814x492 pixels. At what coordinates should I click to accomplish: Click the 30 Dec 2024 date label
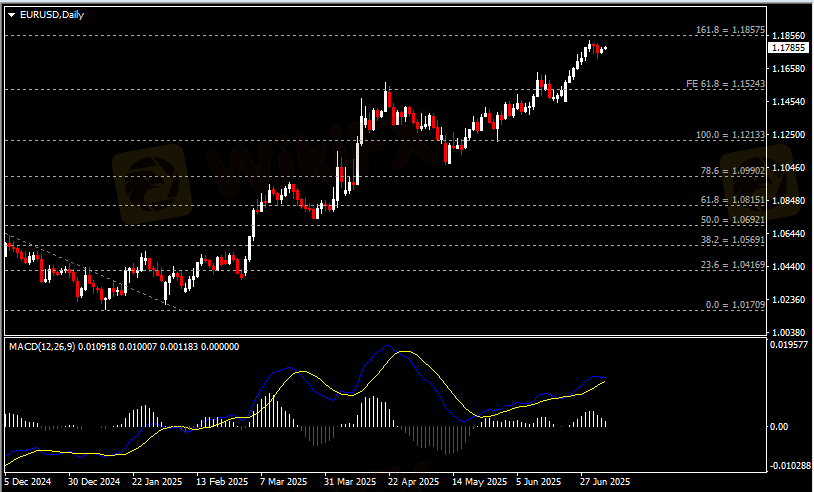click(x=94, y=482)
